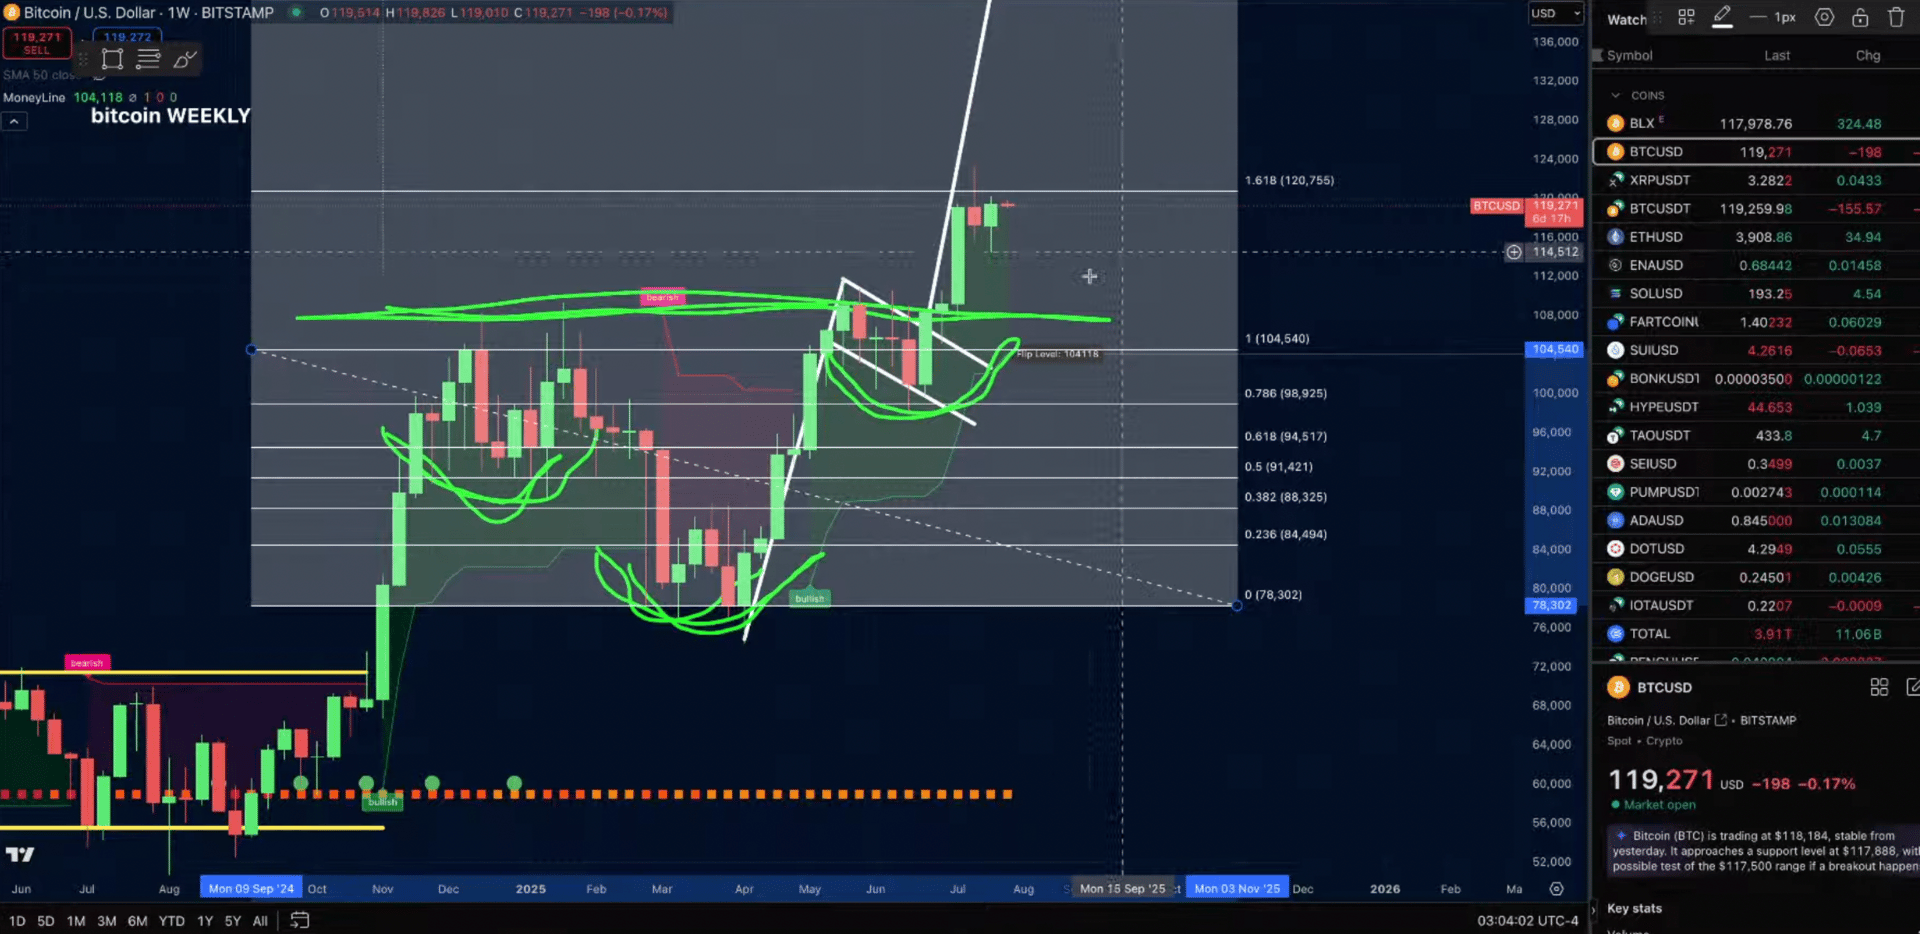Click the add-widget grid icon
Image resolution: width=1920 pixels, height=934 pixels.
point(1686,17)
